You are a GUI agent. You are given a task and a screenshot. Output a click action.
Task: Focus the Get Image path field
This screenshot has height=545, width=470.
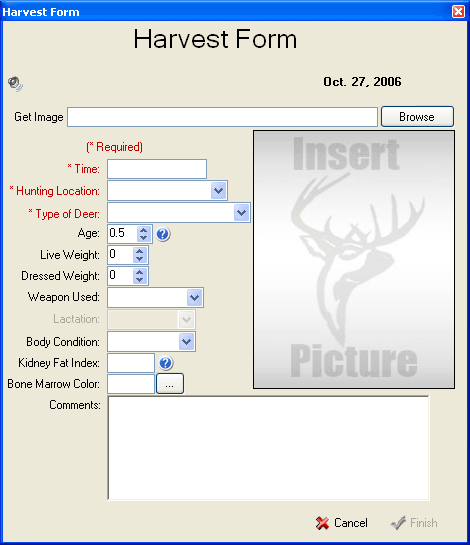click(x=222, y=117)
